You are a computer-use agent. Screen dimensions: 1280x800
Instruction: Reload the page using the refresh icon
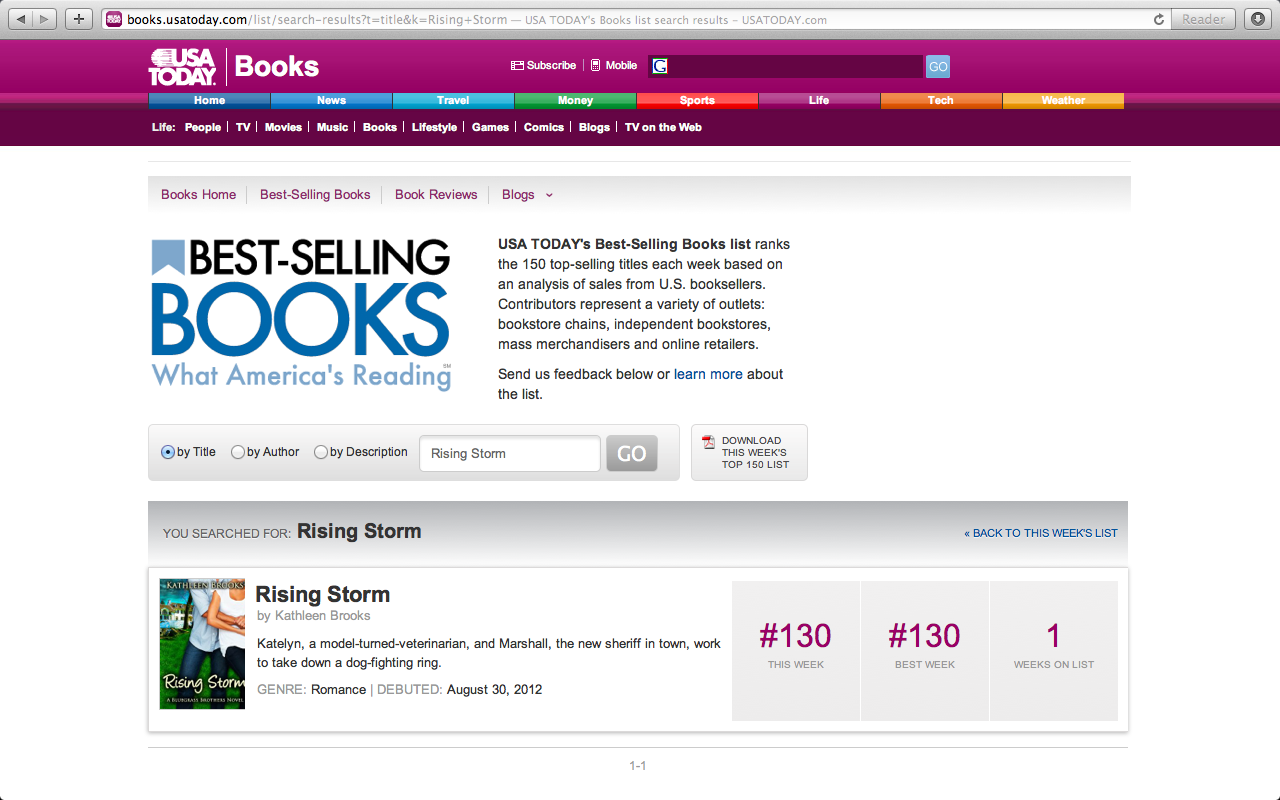pos(1159,19)
